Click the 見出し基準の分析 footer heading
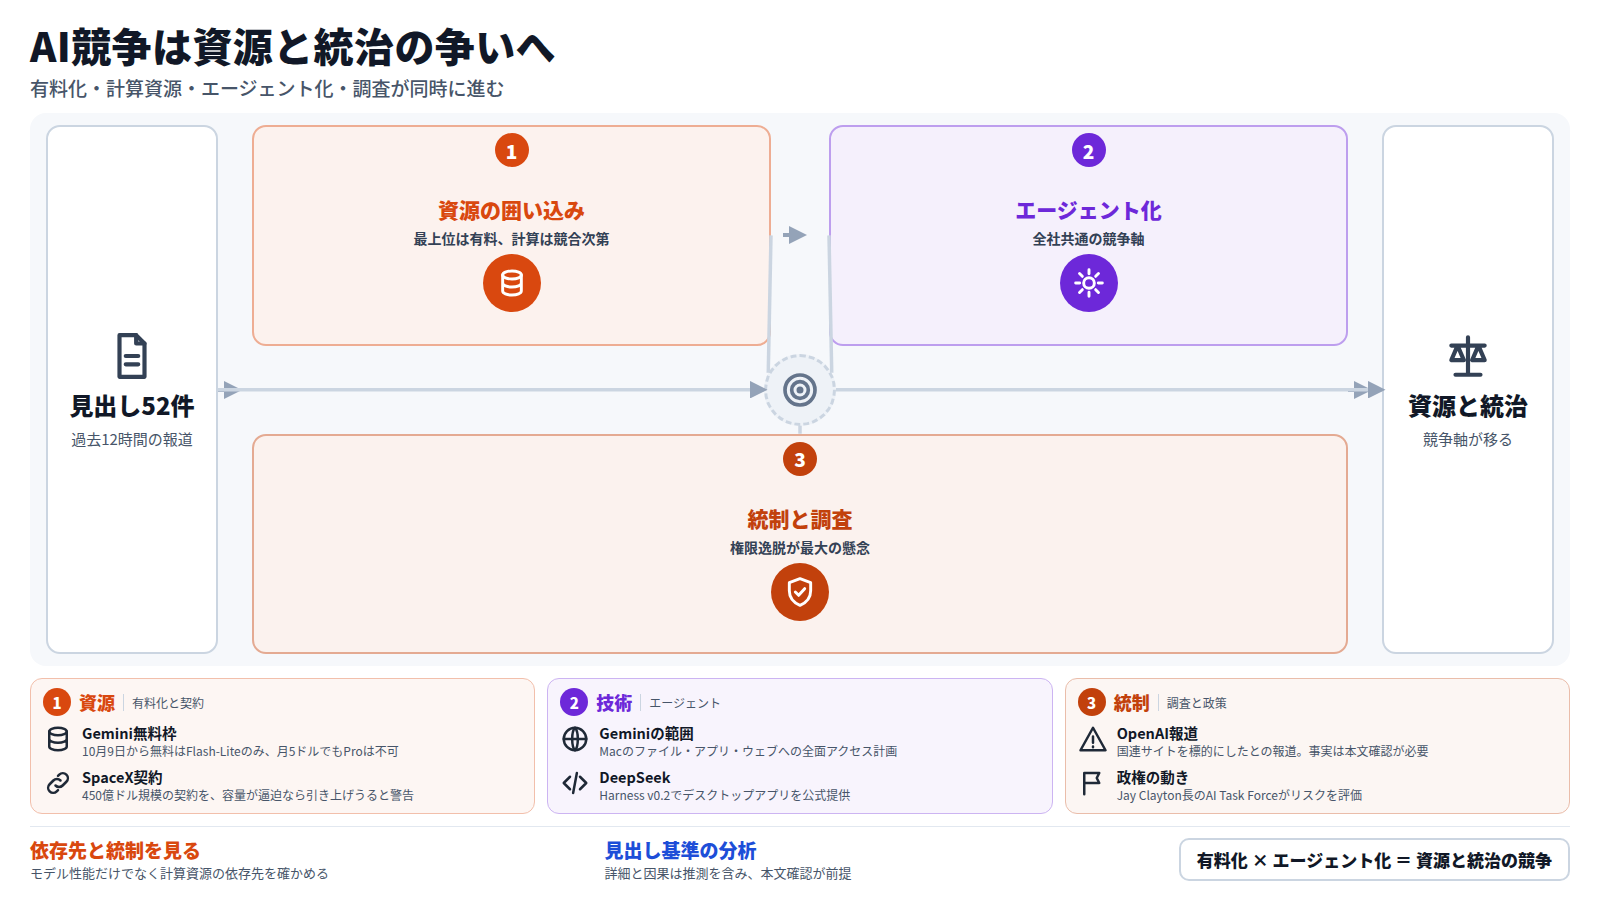1600x900 pixels. tap(681, 851)
